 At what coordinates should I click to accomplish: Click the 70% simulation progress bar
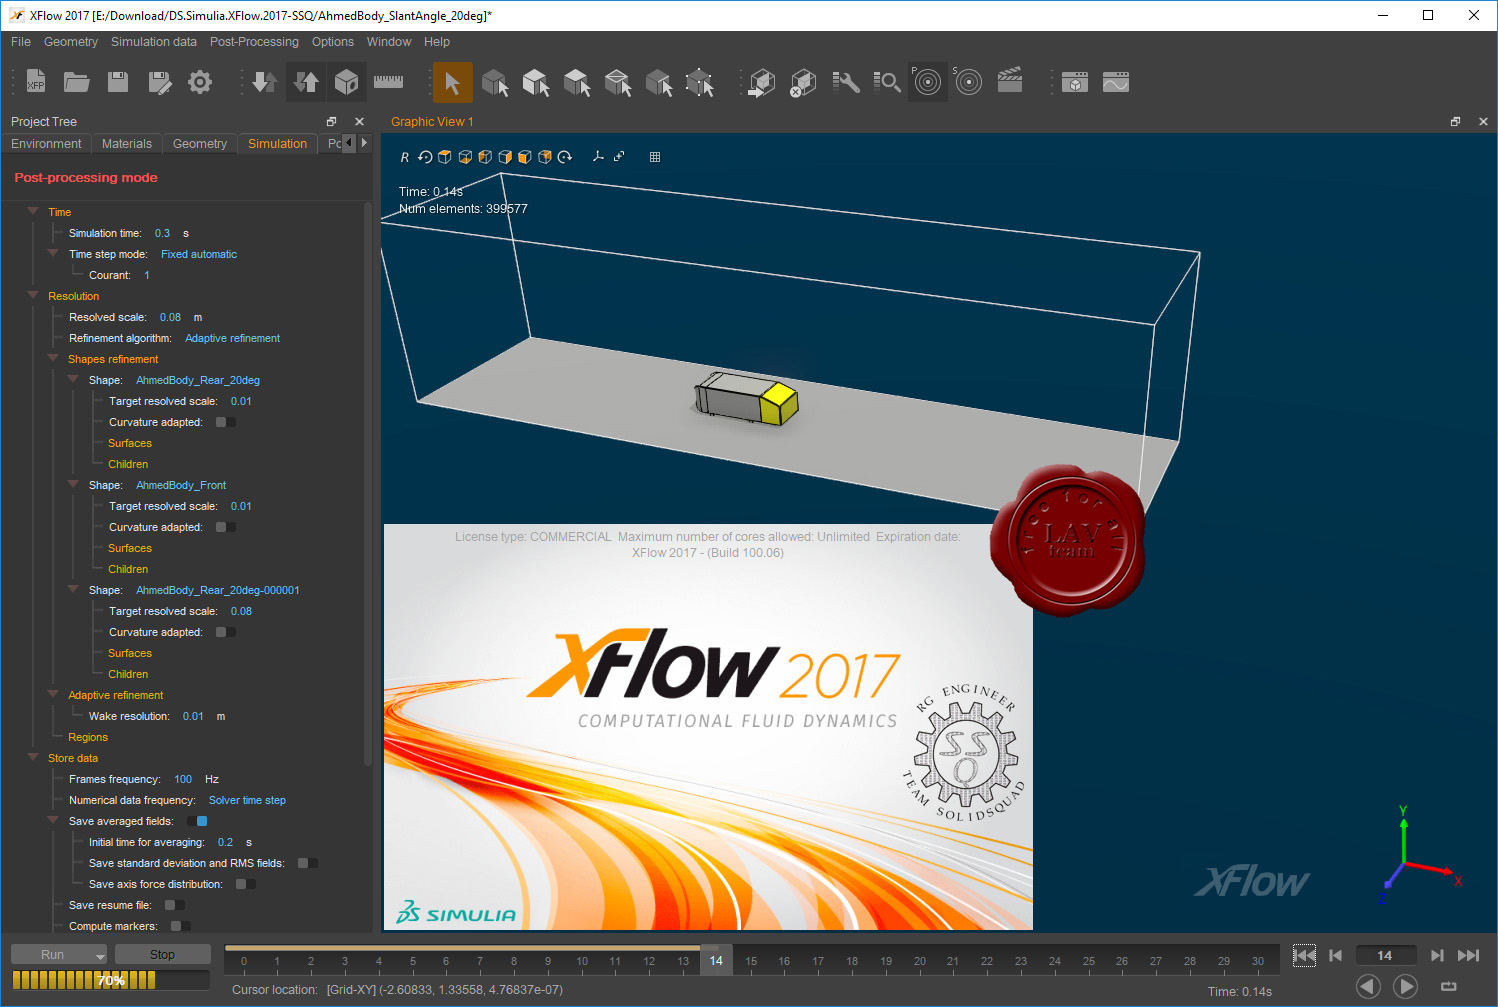point(110,980)
